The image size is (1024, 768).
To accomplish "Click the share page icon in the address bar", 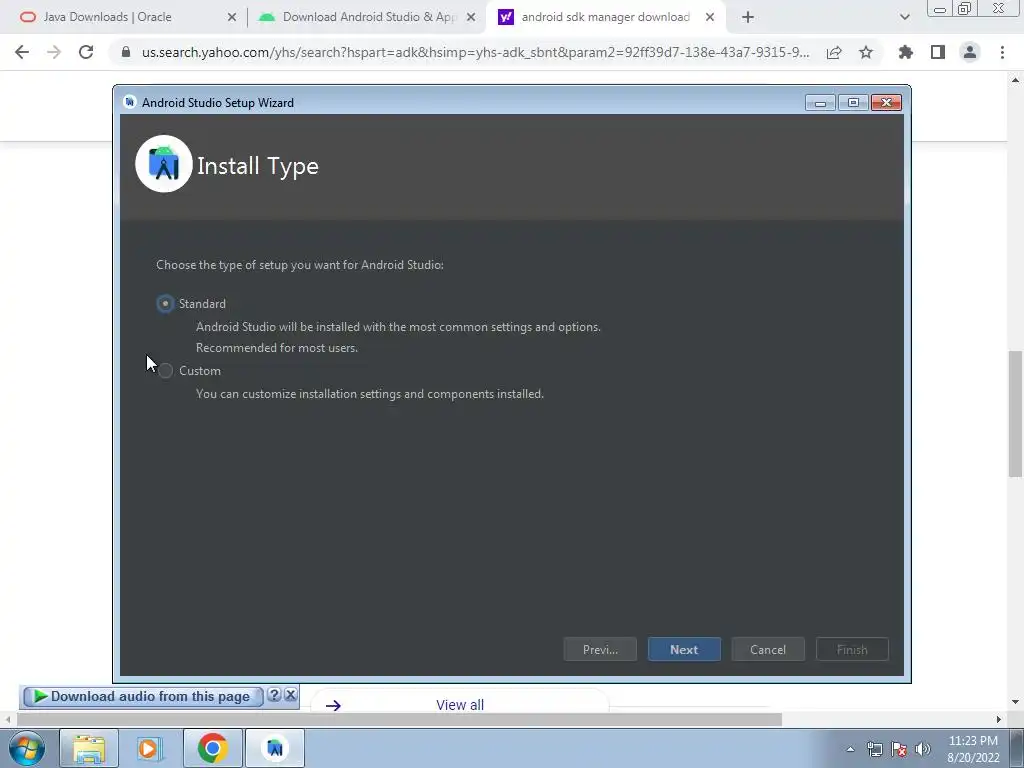I will tap(834, 52).
